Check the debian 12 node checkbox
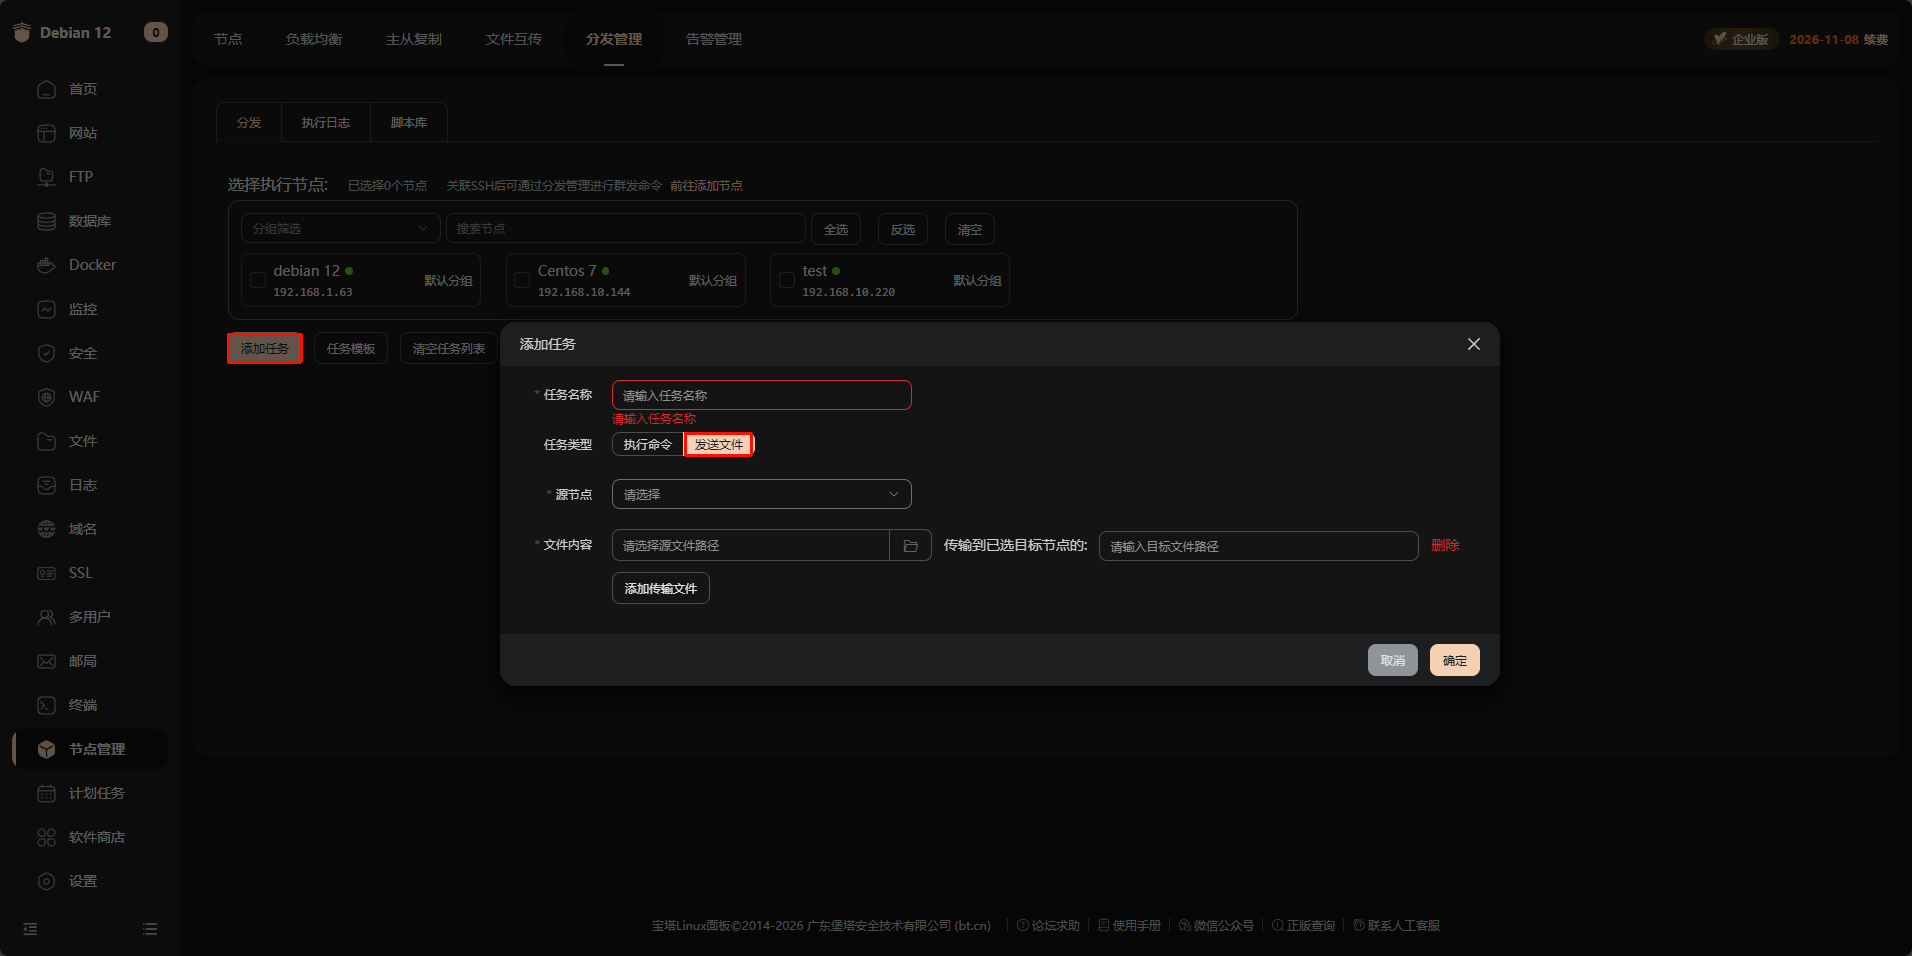 [258, 281]
